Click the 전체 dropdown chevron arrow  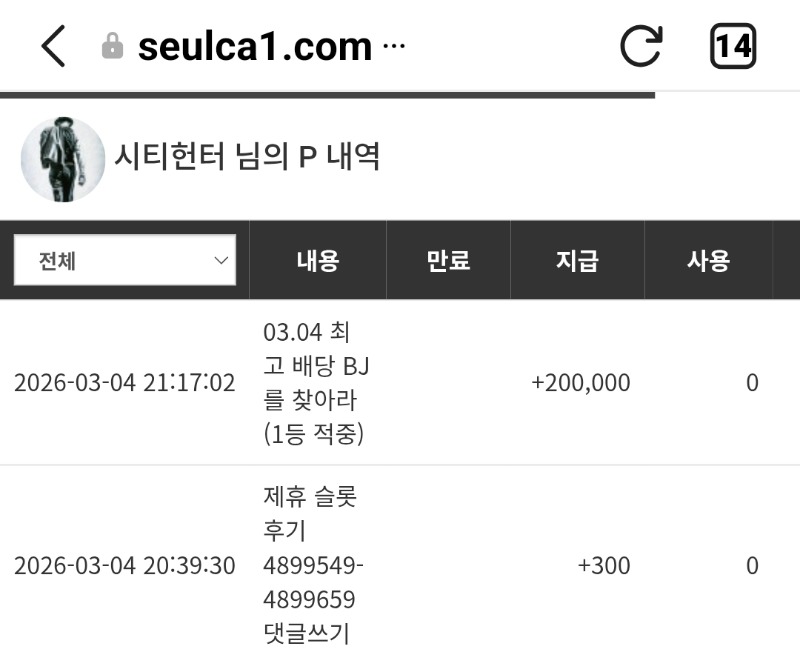click(x=221, y=261)
